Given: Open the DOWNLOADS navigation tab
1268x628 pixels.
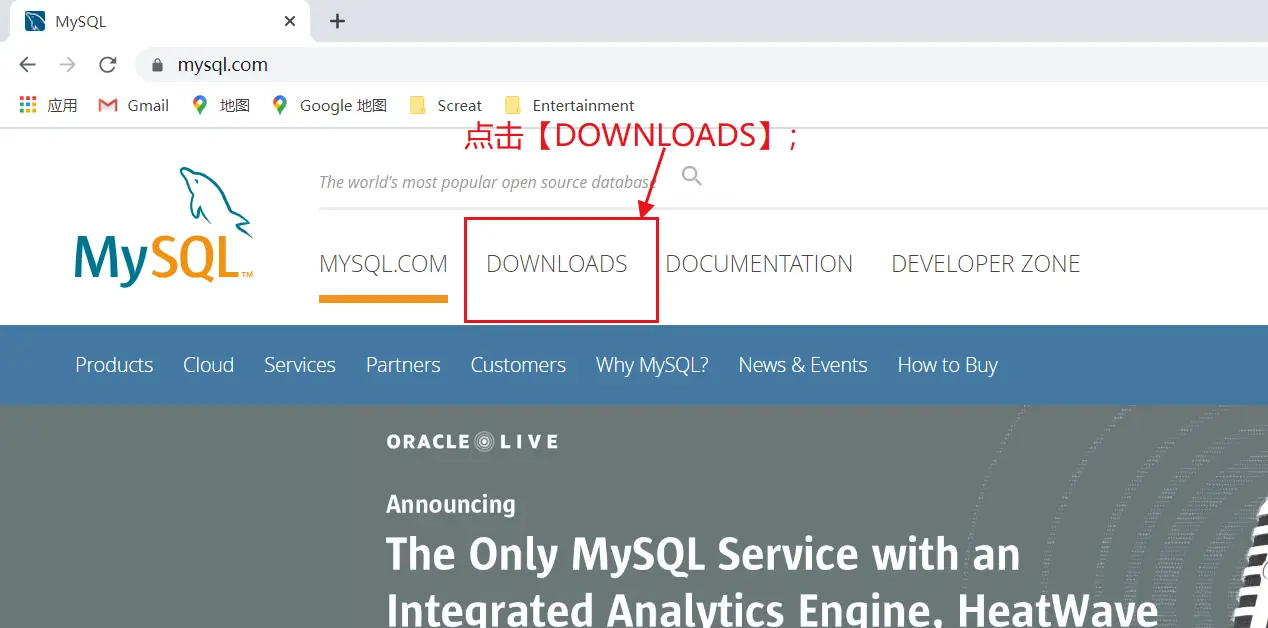Looking at the screenshot, I should [x=557, y=264].
